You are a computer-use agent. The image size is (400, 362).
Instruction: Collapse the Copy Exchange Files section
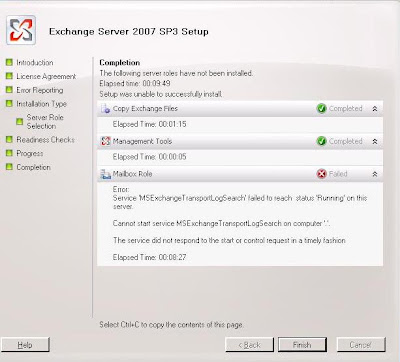coord(375,109)
